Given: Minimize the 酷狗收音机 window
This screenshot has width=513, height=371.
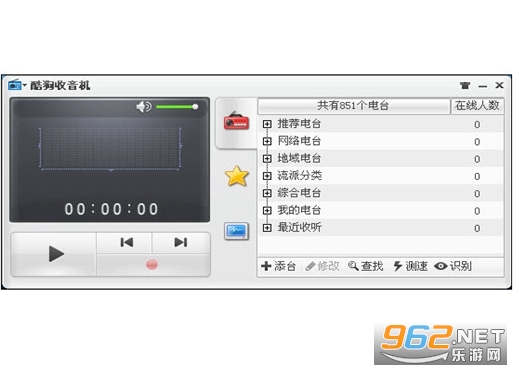Looking at the screenshot, I should [483, 86].
